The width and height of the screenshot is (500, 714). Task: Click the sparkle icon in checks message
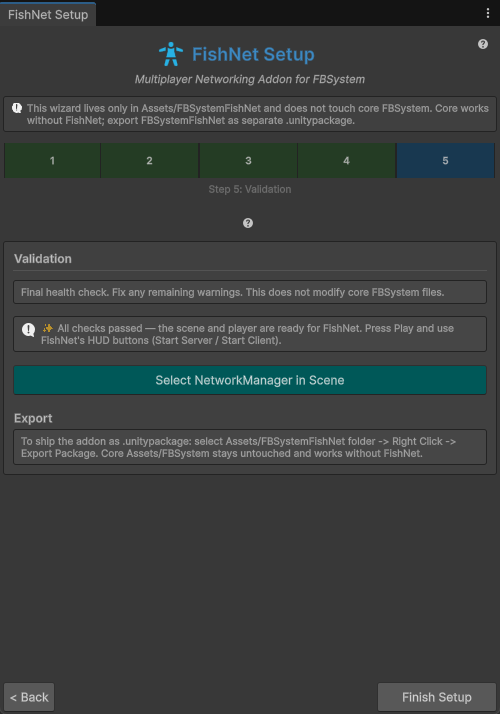click(x=47, y=328)
